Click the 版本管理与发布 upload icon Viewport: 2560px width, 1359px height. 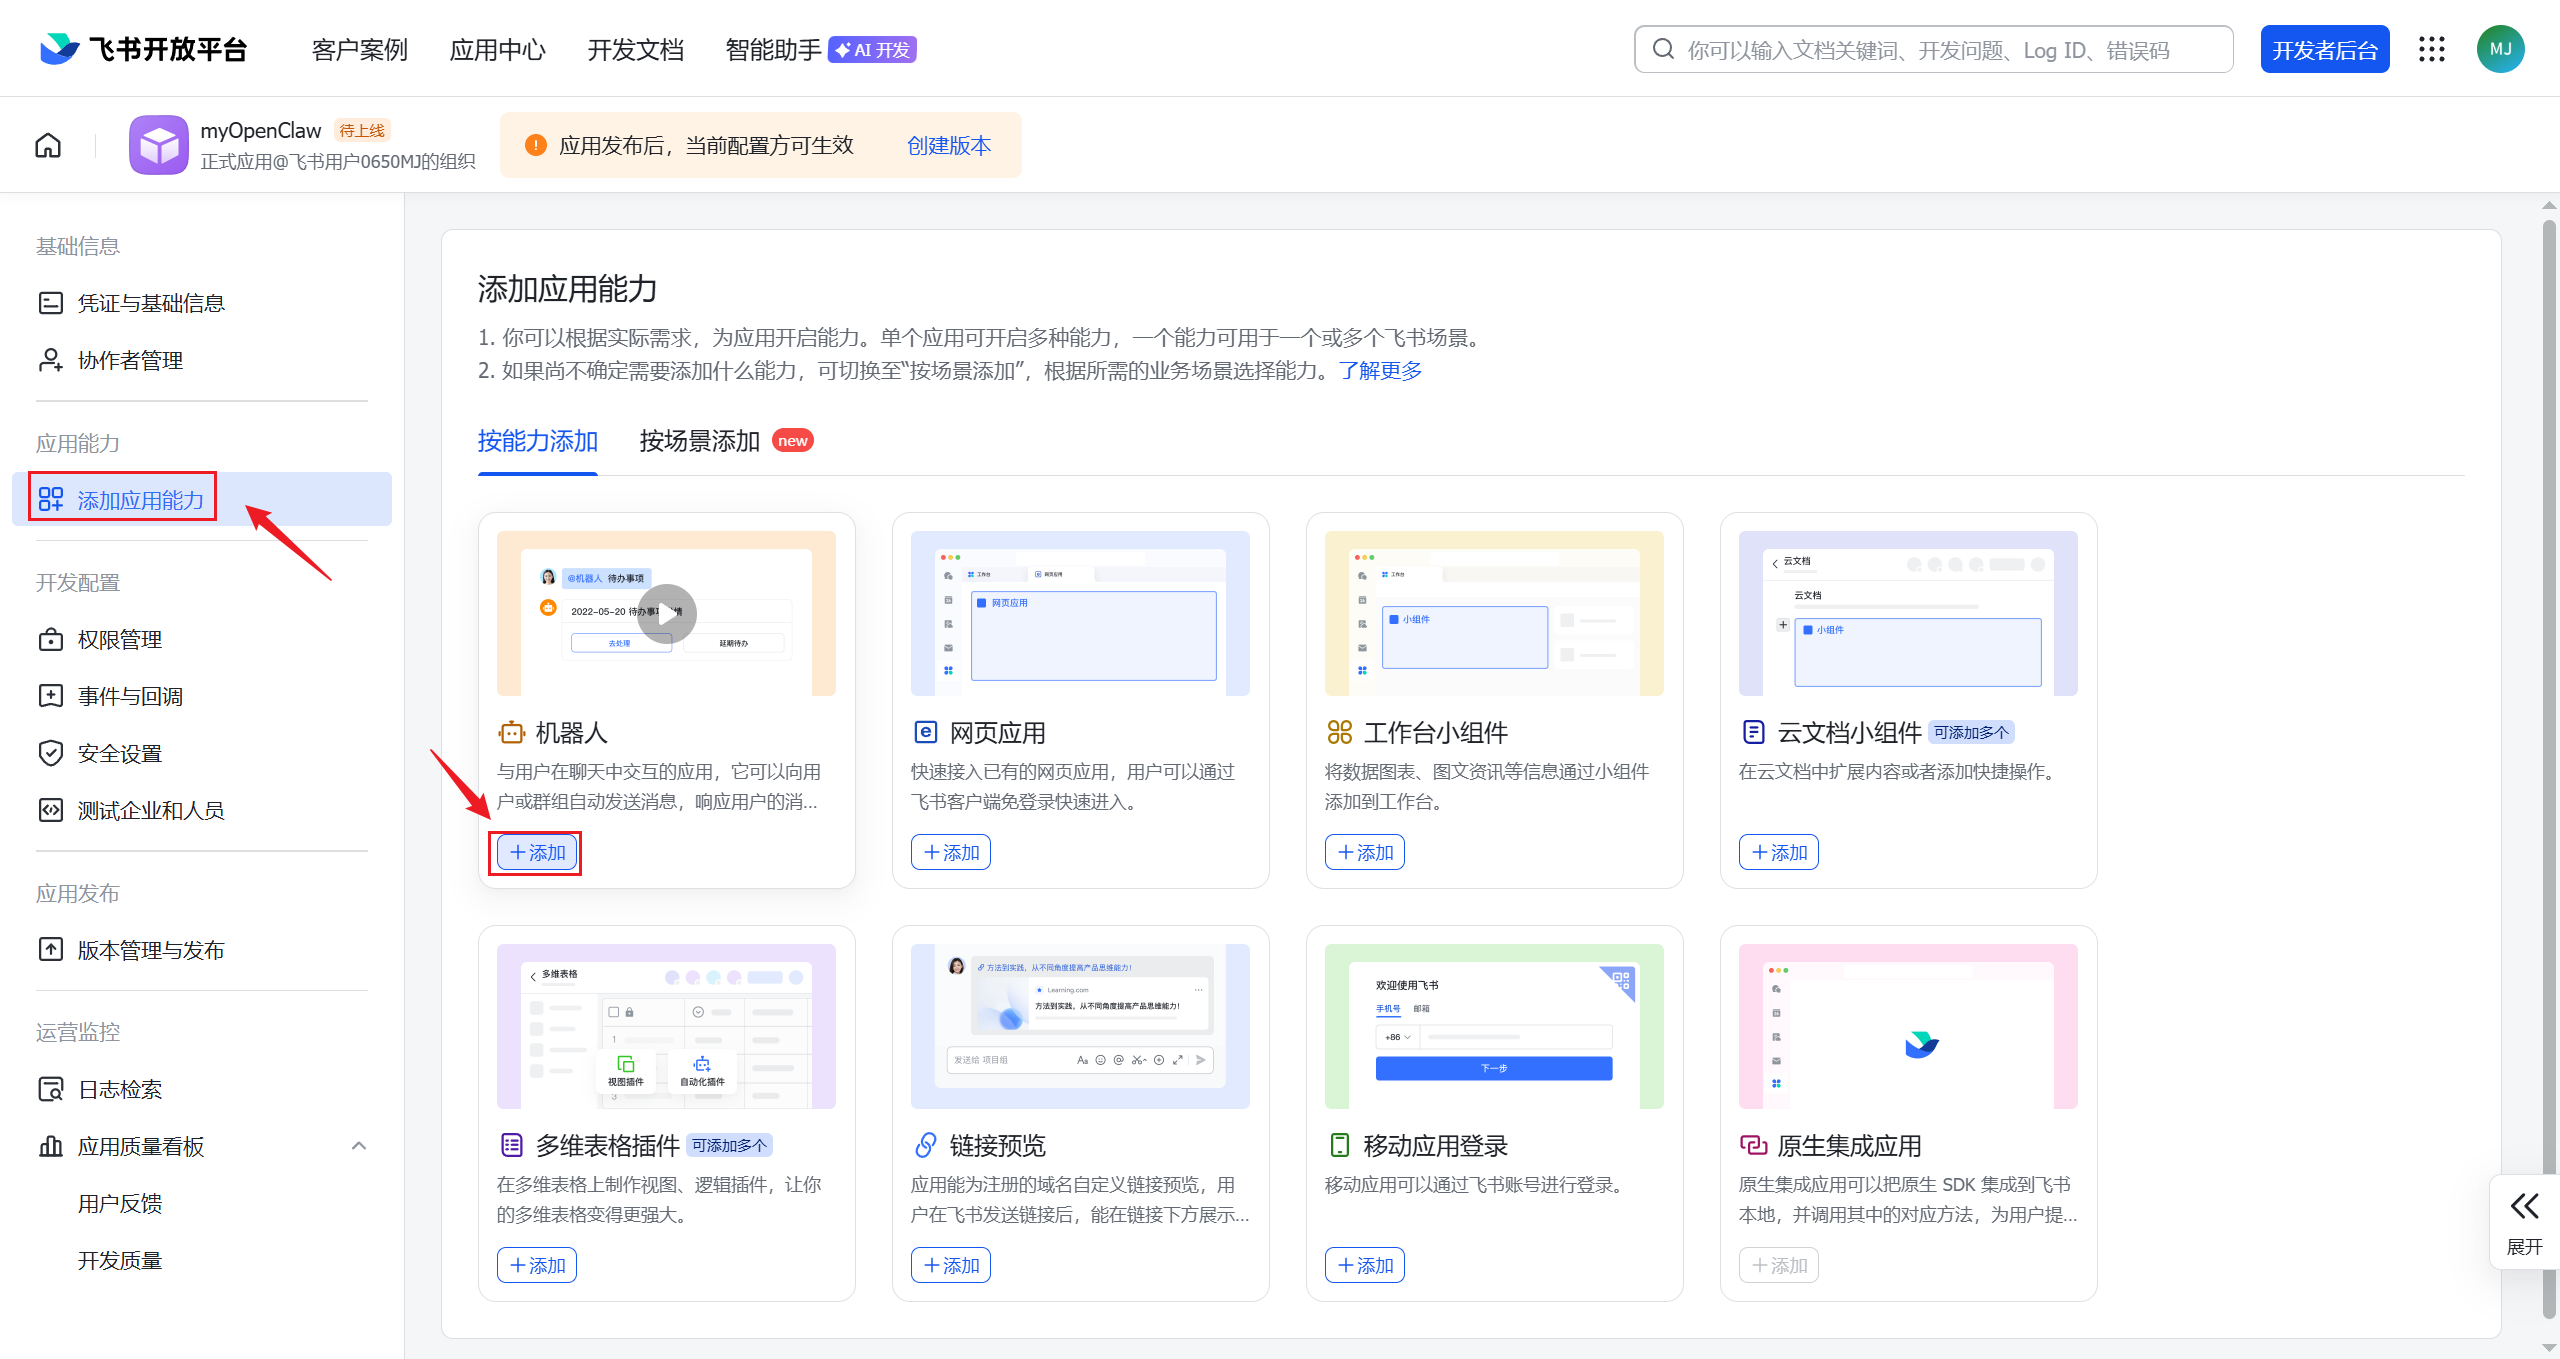[51, 949]
